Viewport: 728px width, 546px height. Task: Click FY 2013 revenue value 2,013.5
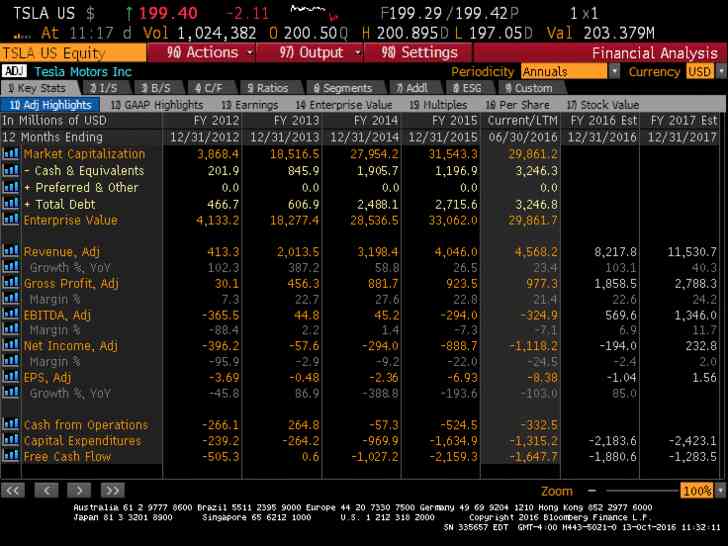pos(298,252)
